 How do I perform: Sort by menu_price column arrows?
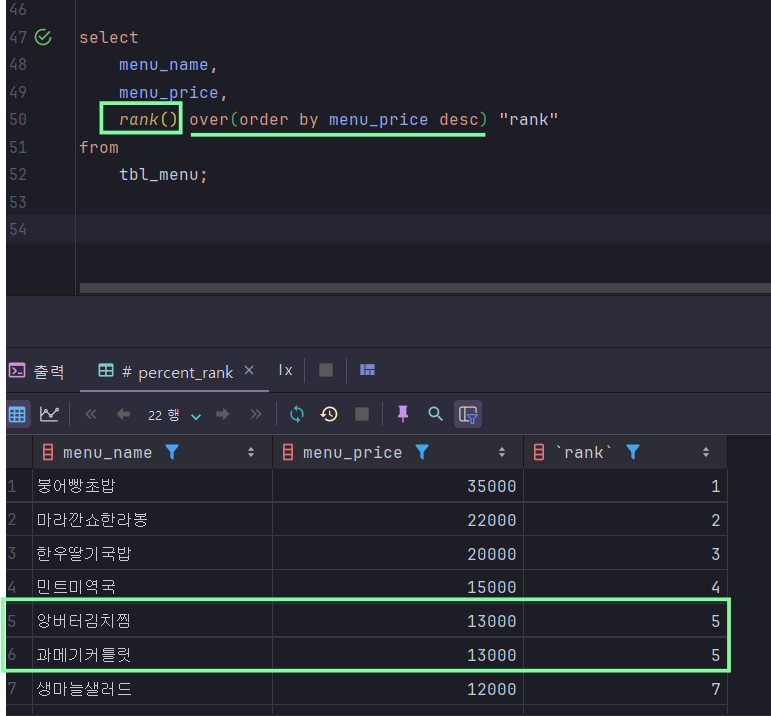502,452
